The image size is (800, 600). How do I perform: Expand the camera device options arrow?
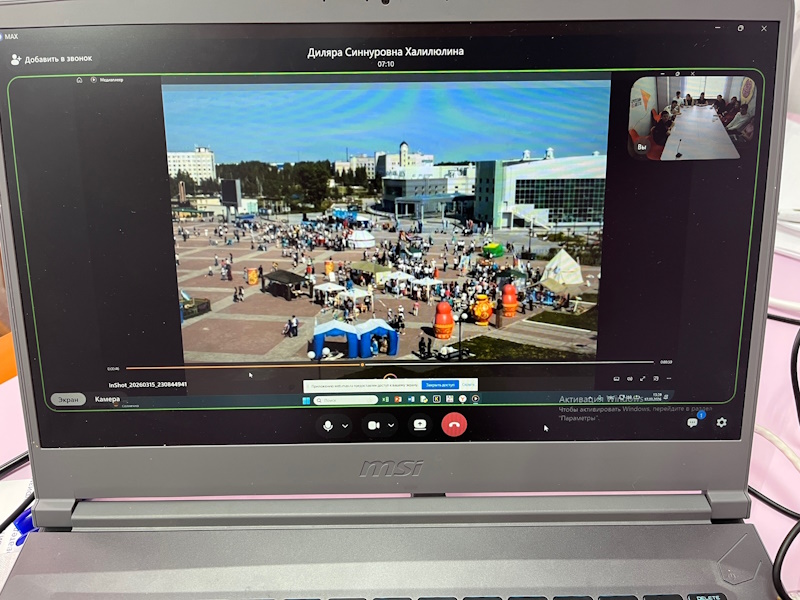(x=392, y=426)
